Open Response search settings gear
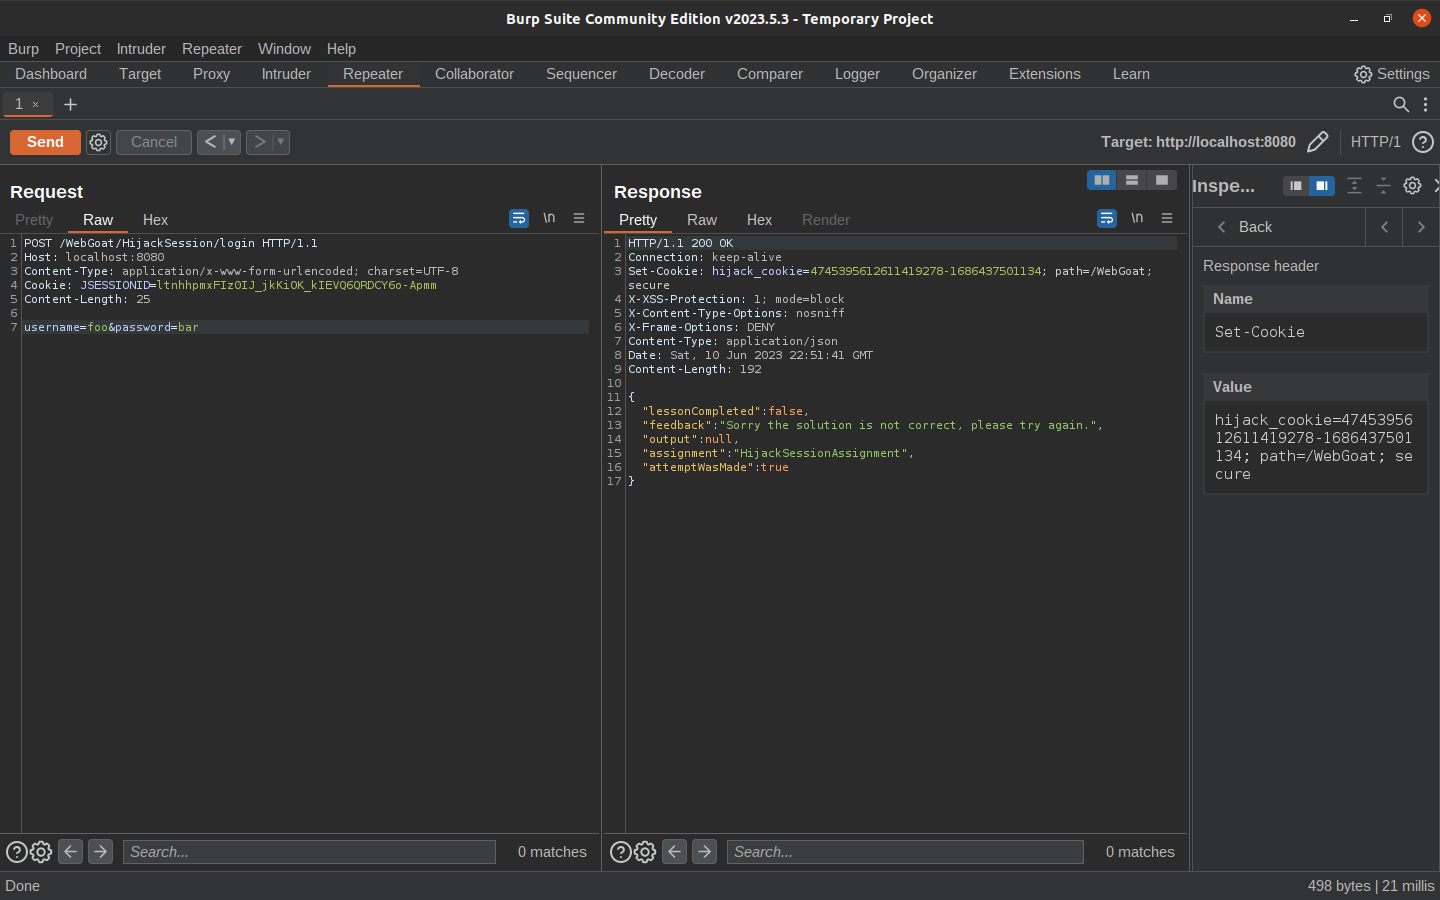The image size is (1440, 900). coord(645,852)
